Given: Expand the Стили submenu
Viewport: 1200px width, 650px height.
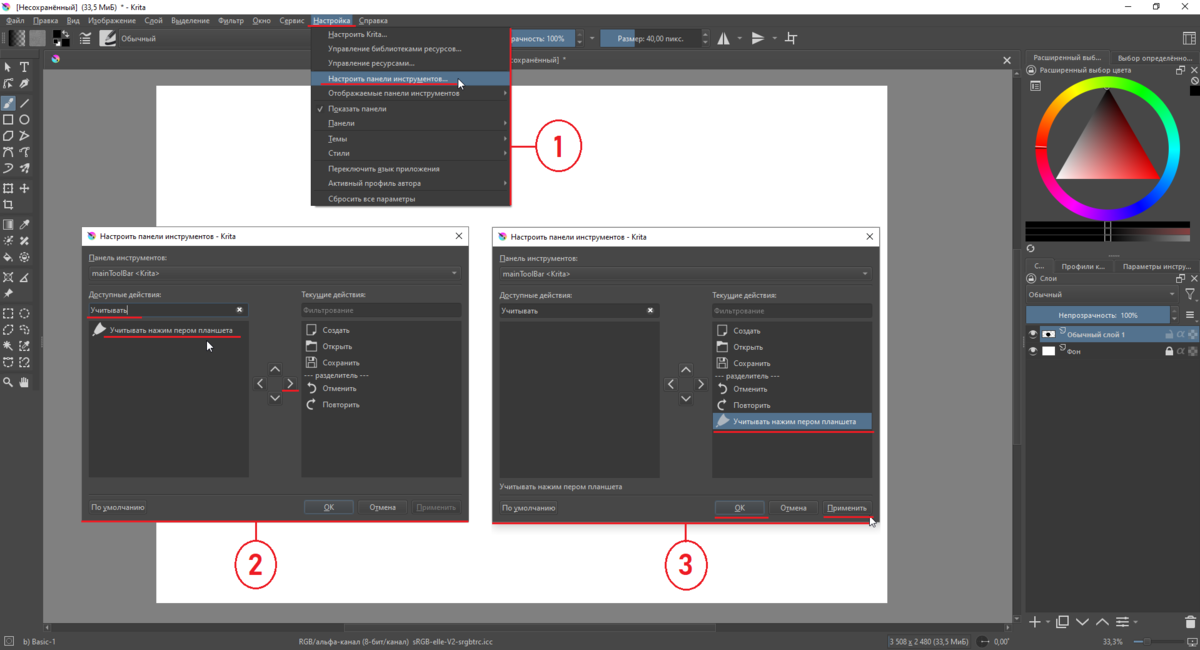Looking at the screenshot, I should tap(411, 153).
